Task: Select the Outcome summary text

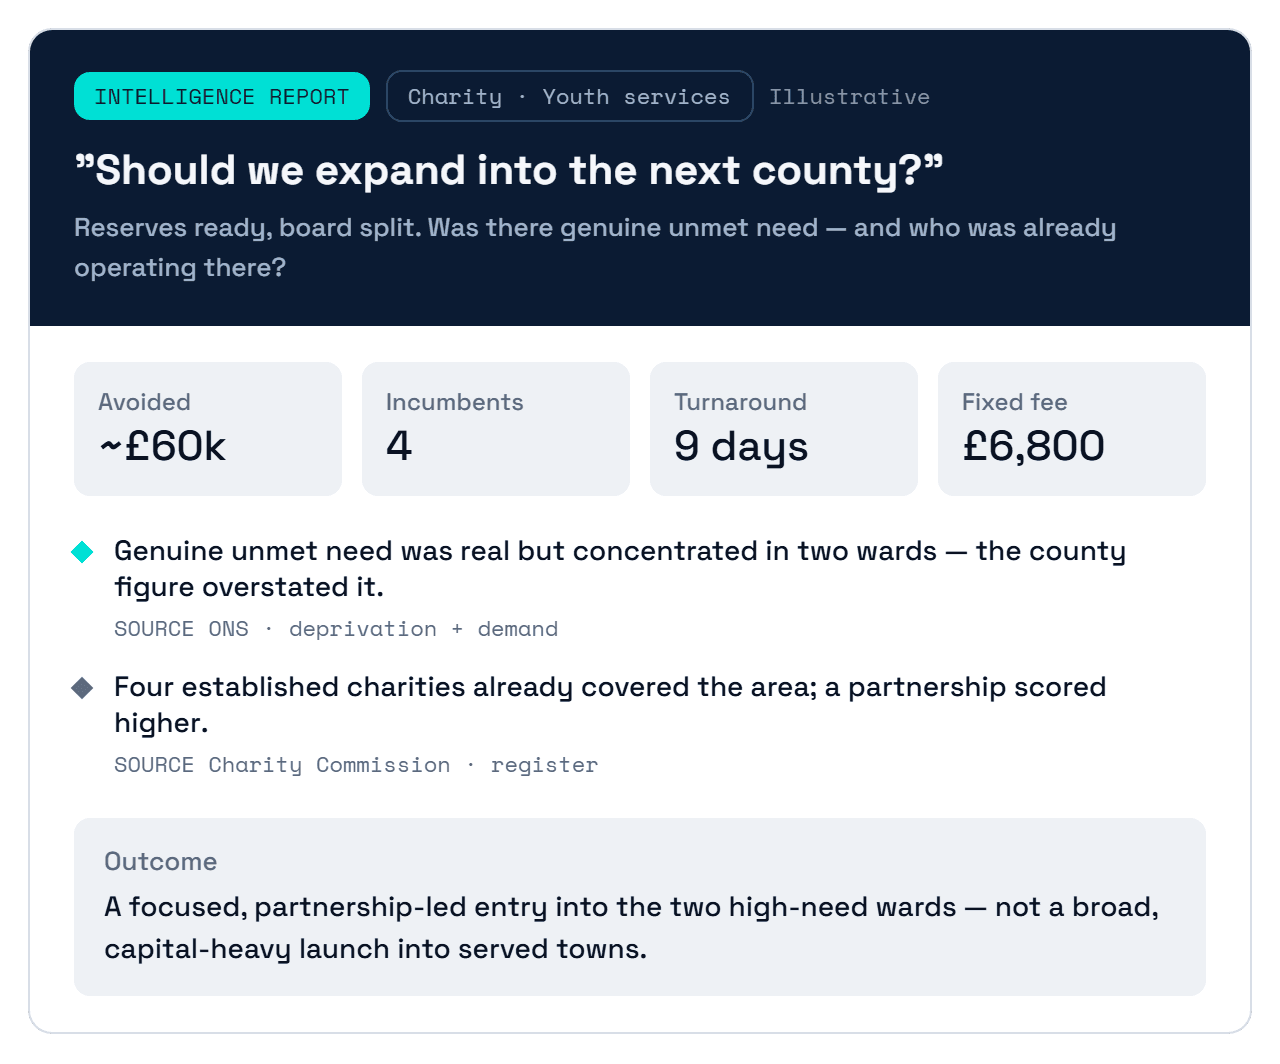Action: (631, 928)
